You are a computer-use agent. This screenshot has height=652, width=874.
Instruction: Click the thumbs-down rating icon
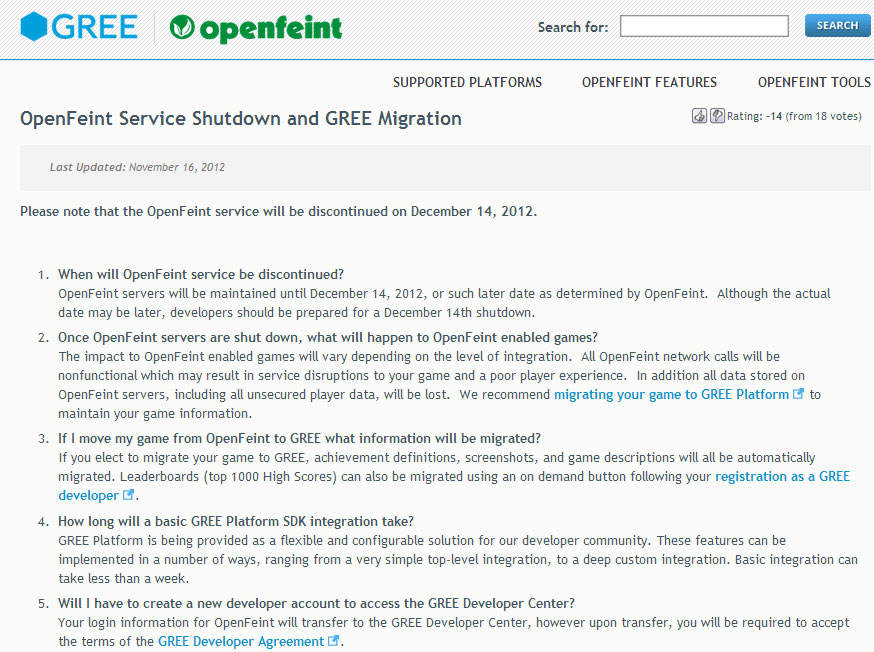point(717,116)
